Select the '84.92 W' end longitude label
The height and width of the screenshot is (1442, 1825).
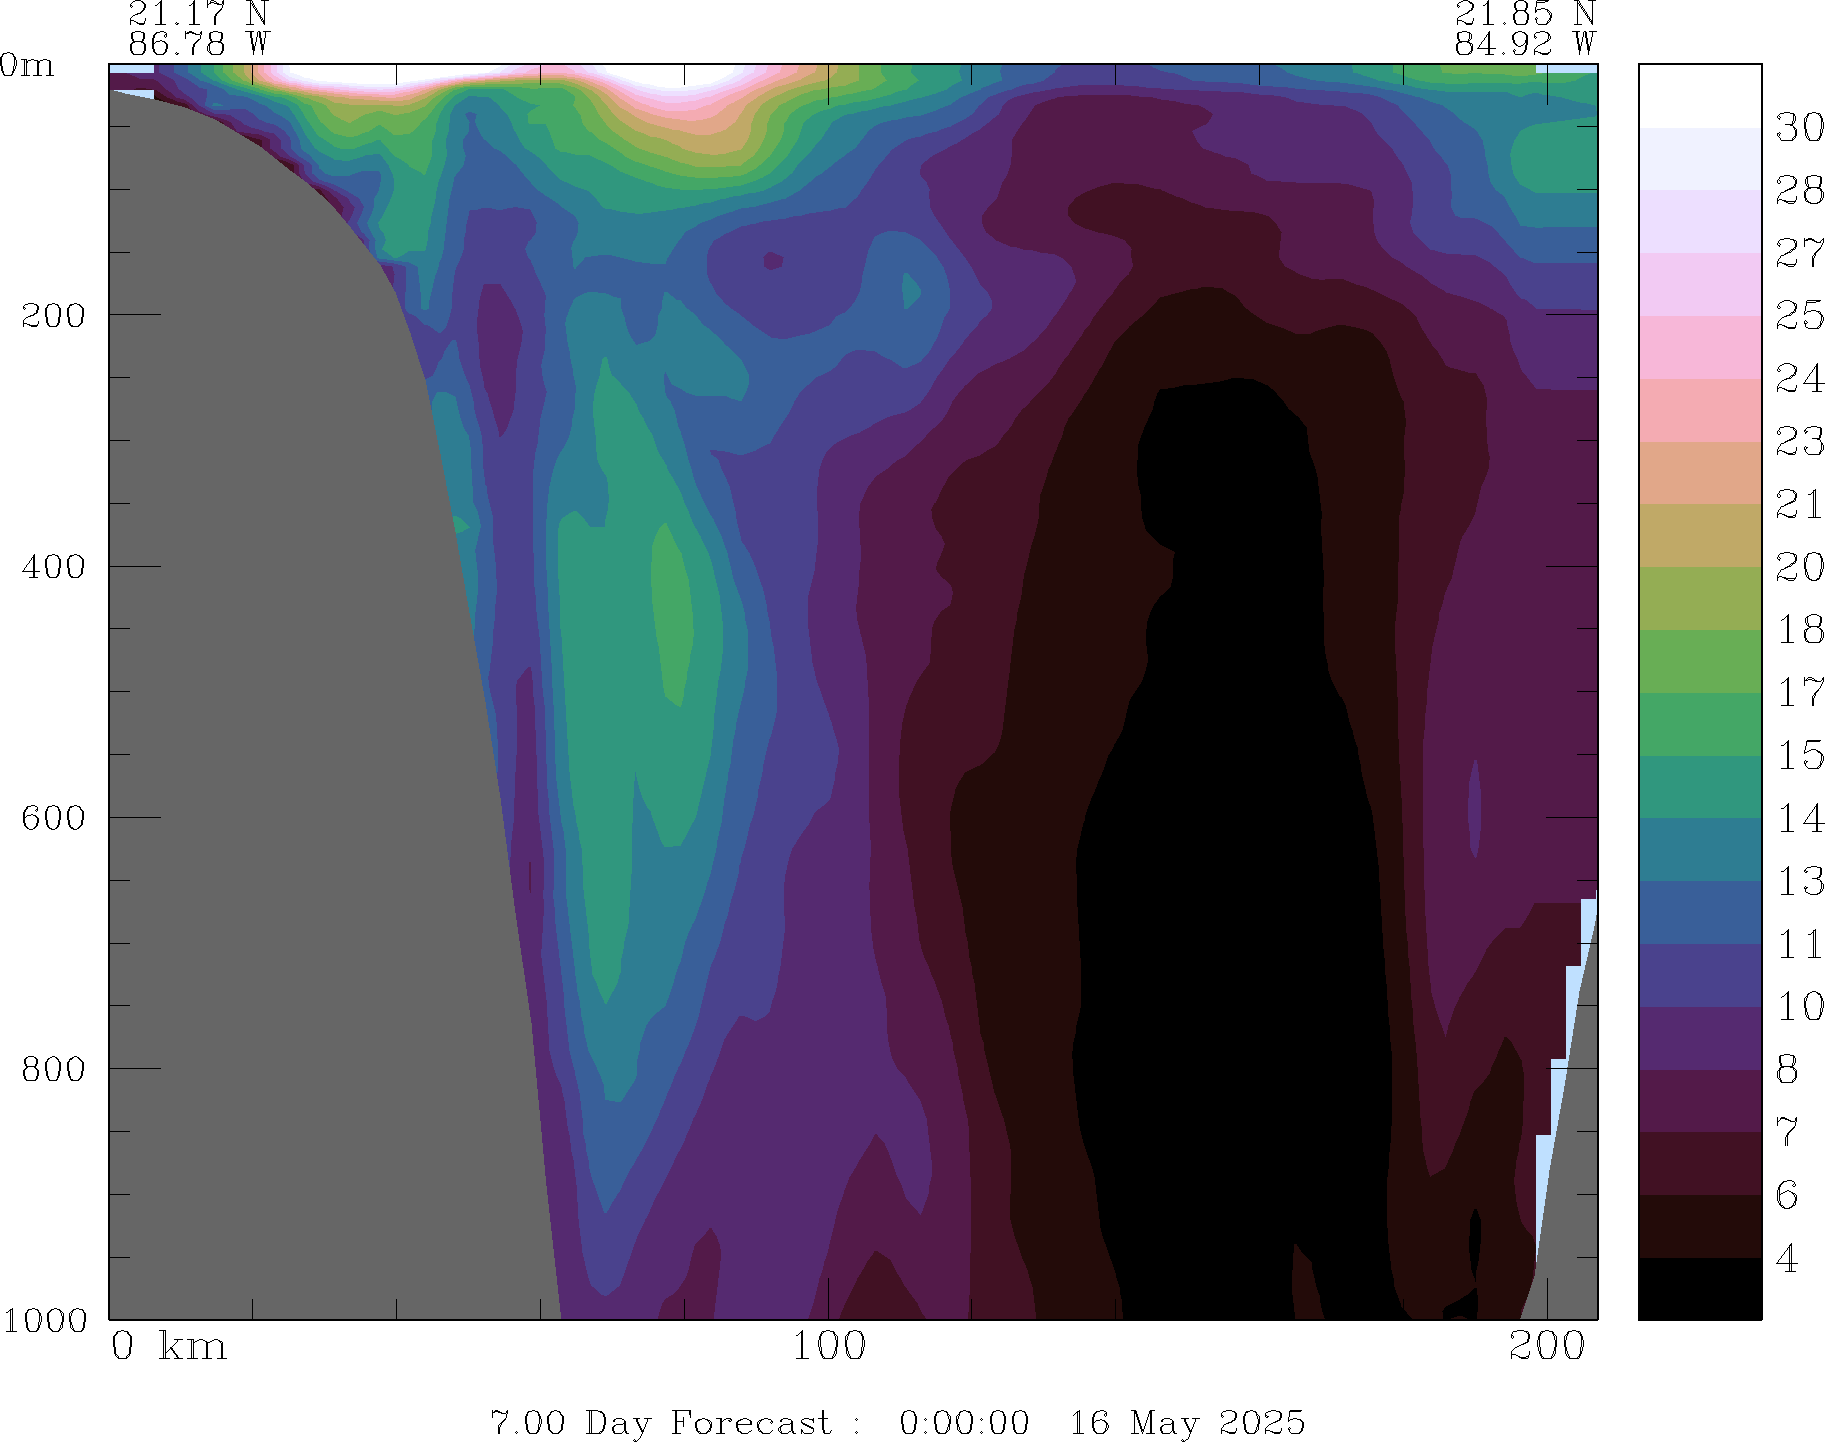click(x=1525, y=43)
